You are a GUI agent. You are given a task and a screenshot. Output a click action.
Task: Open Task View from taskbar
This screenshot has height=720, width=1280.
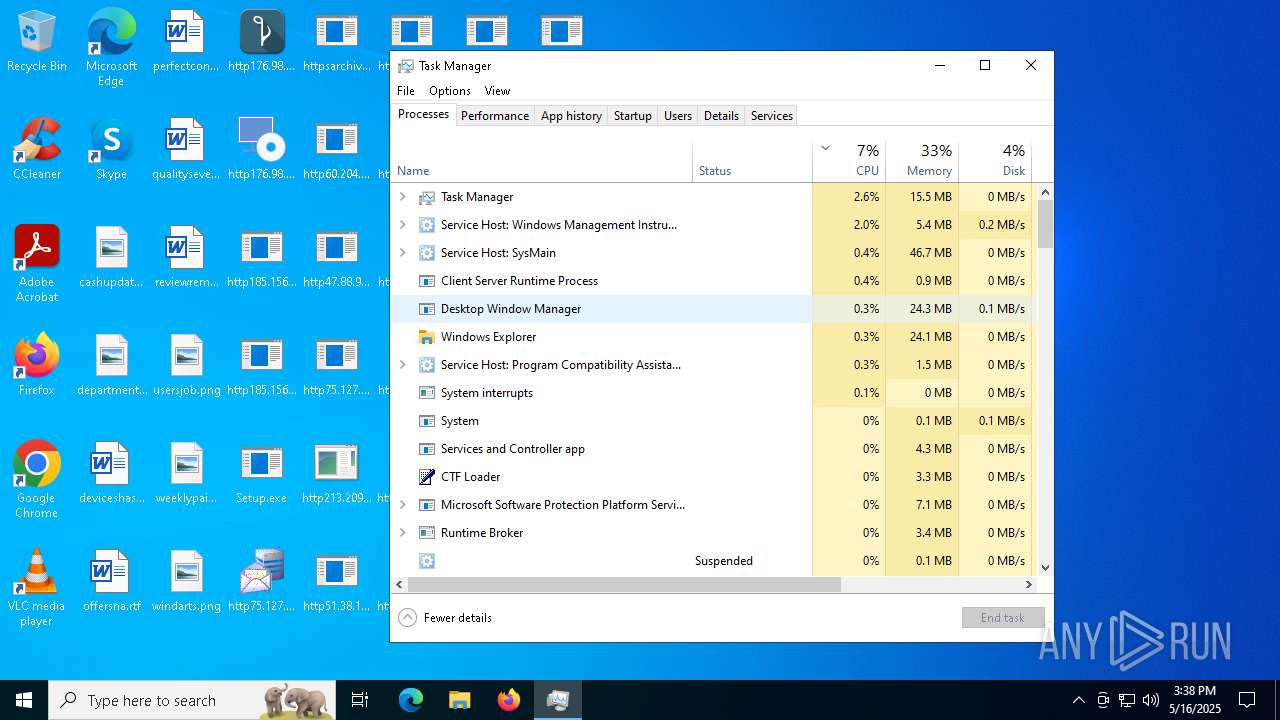360,700
